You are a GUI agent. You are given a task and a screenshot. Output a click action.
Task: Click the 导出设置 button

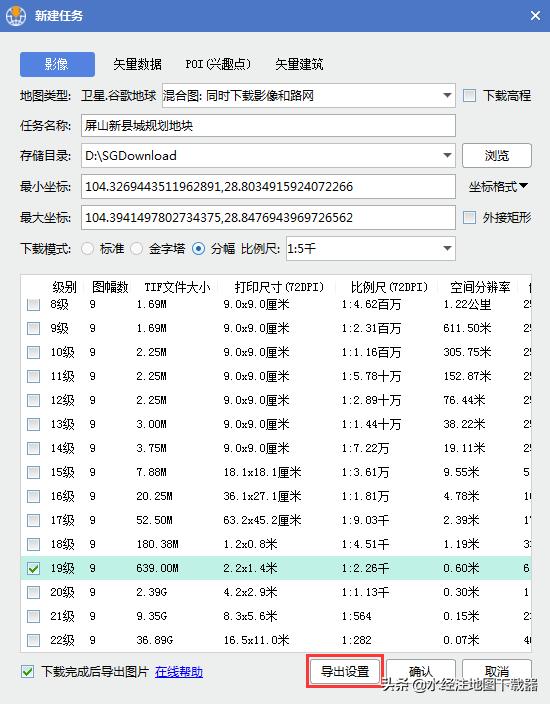click(345, 672)
